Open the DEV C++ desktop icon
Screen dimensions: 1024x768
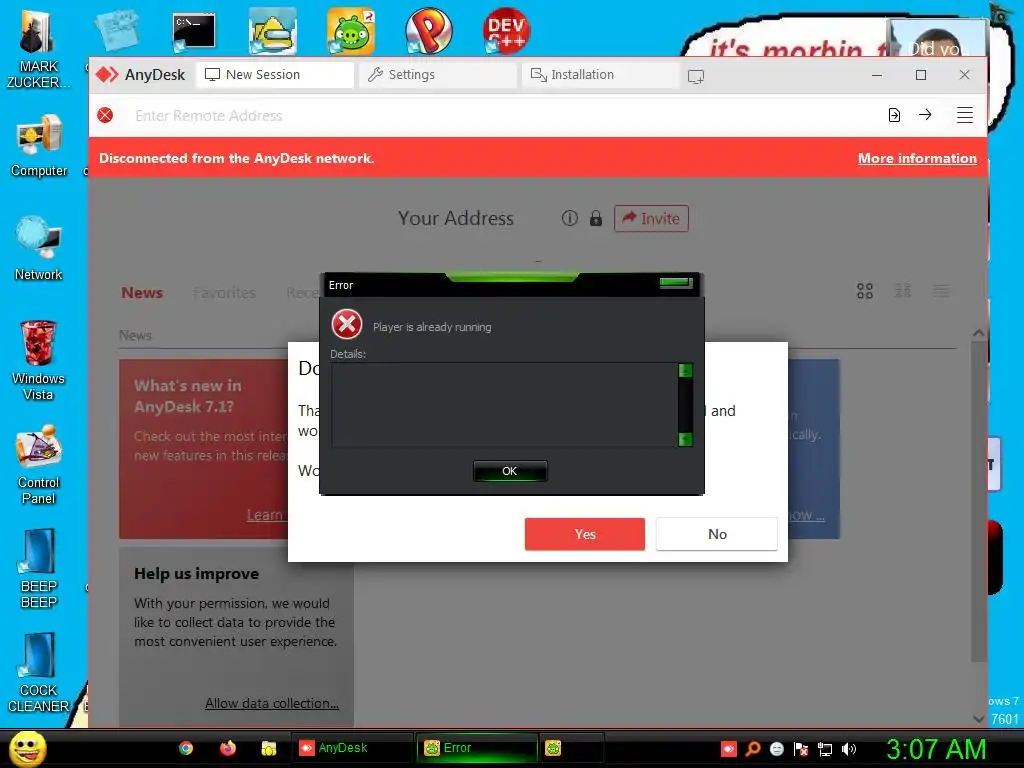click(x=506, y=31)
